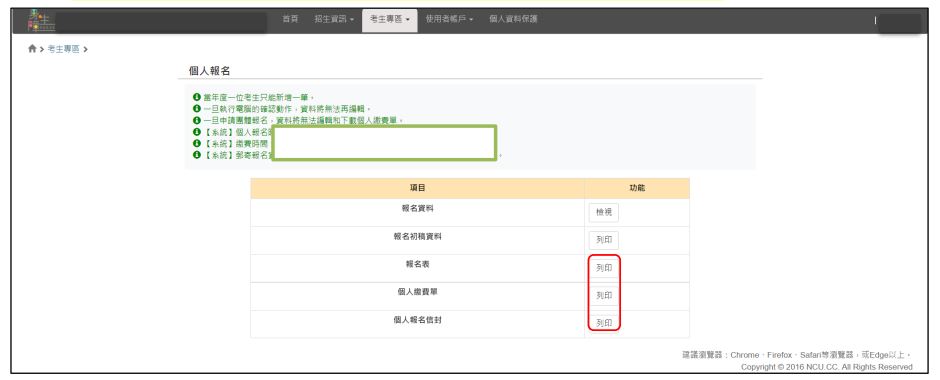Click 列印 button for 報名表
Image resolution: width=940 pixels, height=380 pixels.
(604, 268)
